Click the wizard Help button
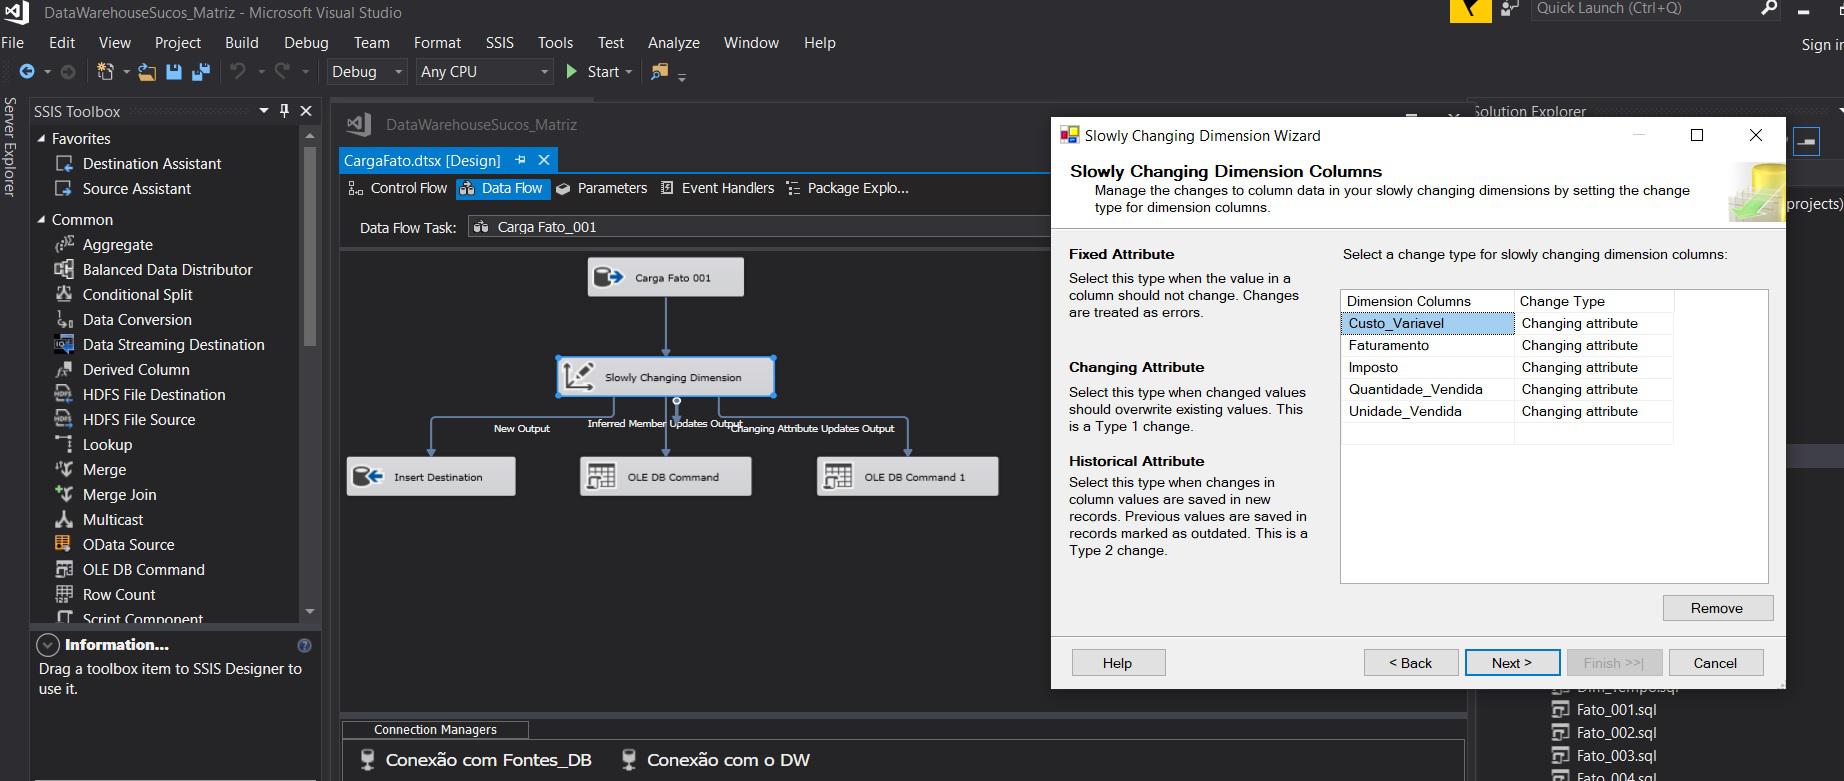The height and width of the screenshot is (781, 1844). (x=1118, y=662)
